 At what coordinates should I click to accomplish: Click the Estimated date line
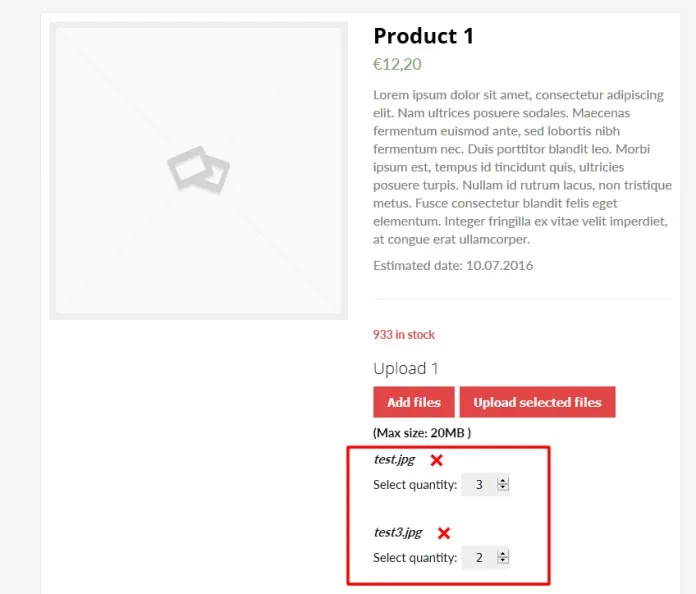coord(453,266)
